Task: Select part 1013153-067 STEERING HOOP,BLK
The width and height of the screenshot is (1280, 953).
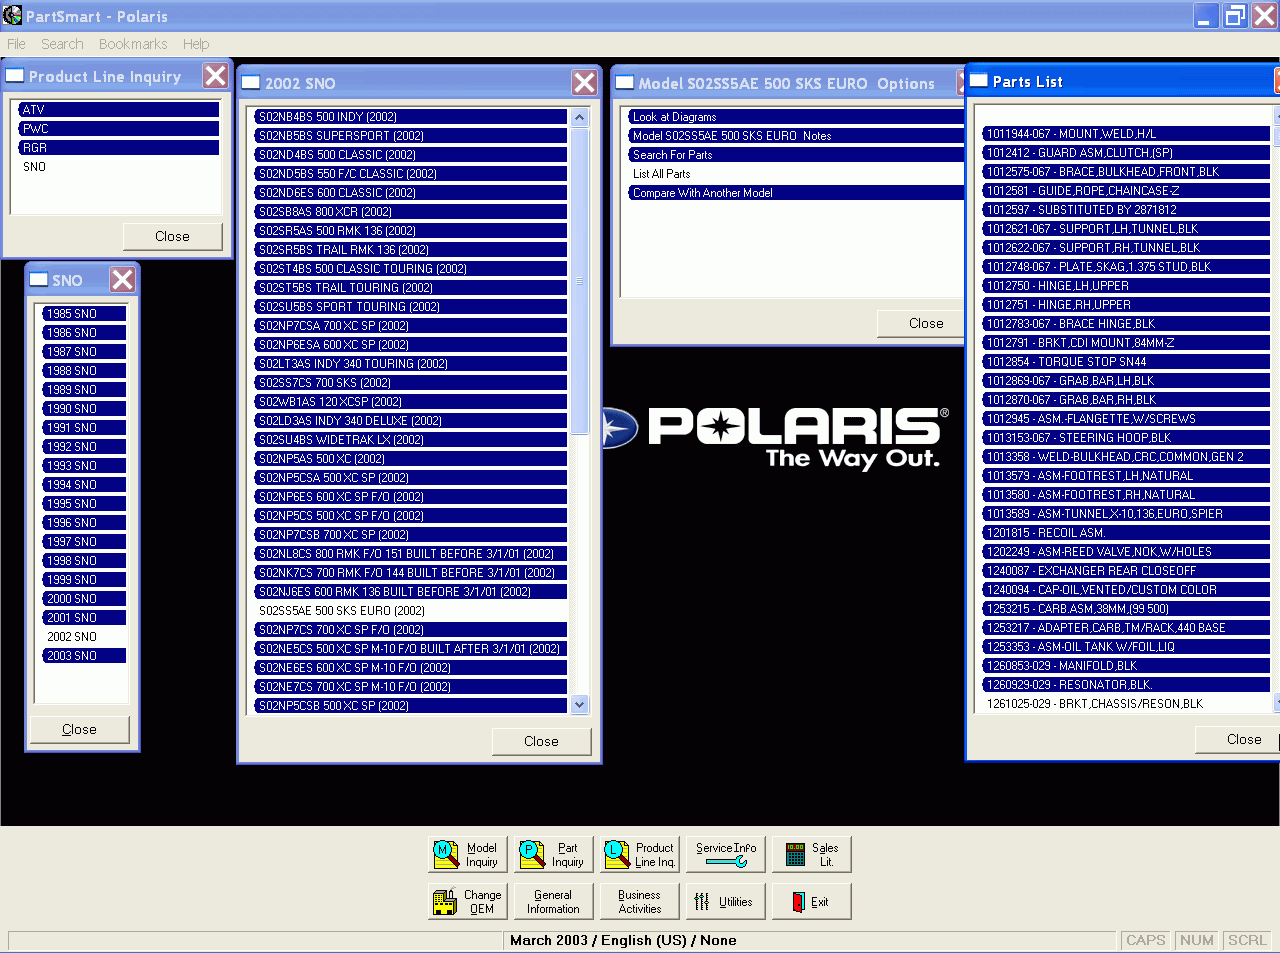Action: coord(1126,438)
